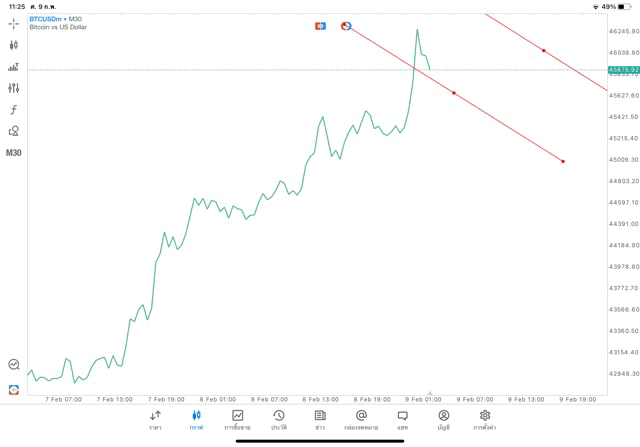The height and width of the screenshot is (447, 640).
Task: Activate the crosshair cursor tool
Action: [14, 23]
